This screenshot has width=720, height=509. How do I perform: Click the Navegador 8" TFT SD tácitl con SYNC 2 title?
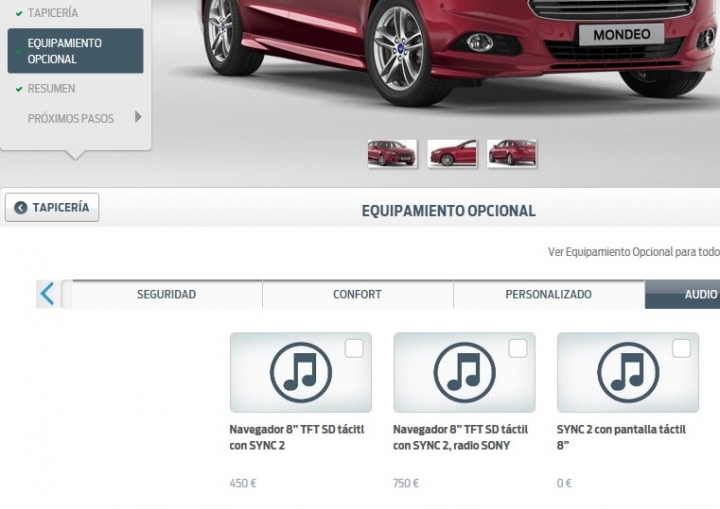(x=297, y=437)
